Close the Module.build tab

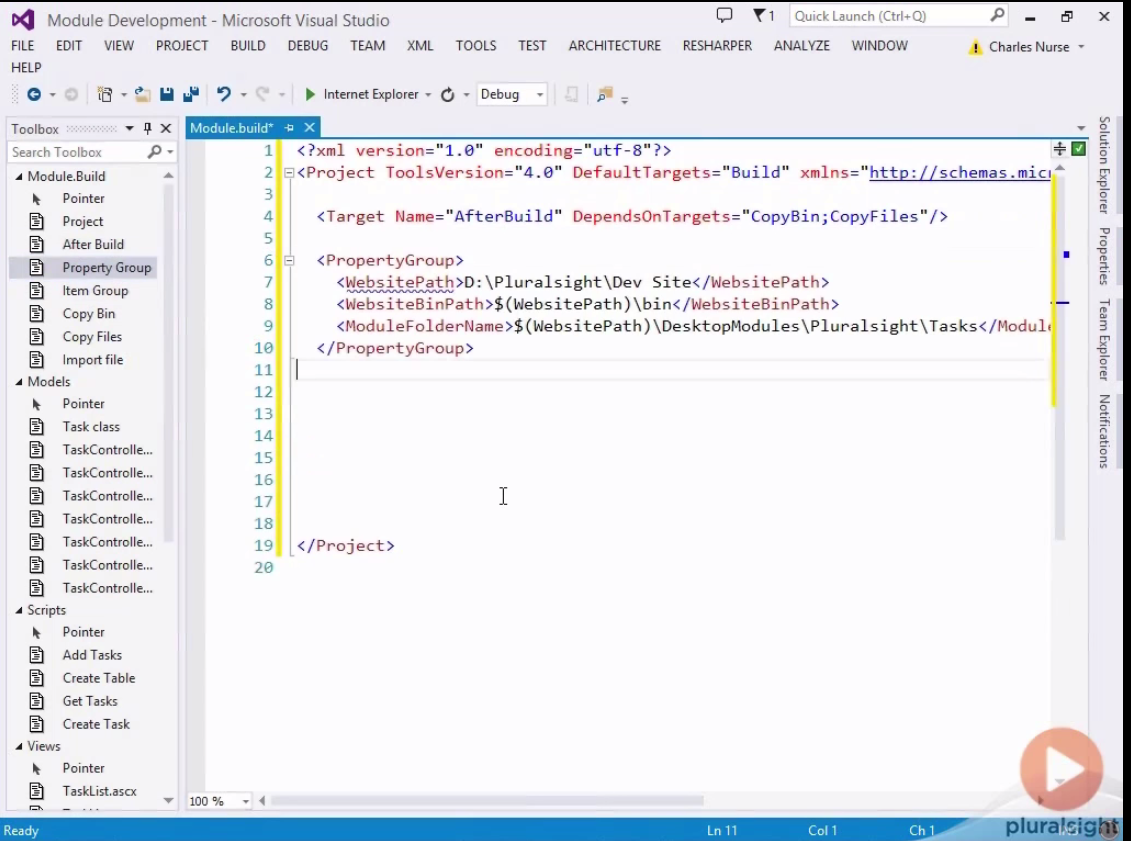pyautogui.click(x=309, y=128)
